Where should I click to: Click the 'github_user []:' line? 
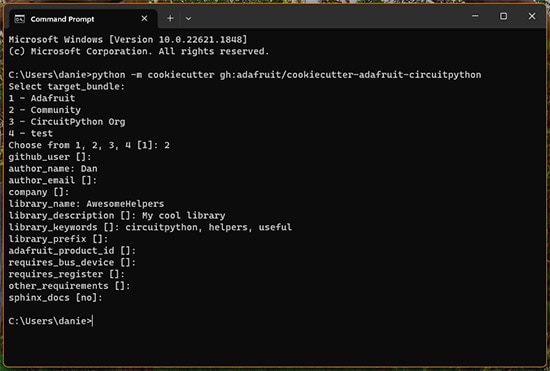coord(50,157)
